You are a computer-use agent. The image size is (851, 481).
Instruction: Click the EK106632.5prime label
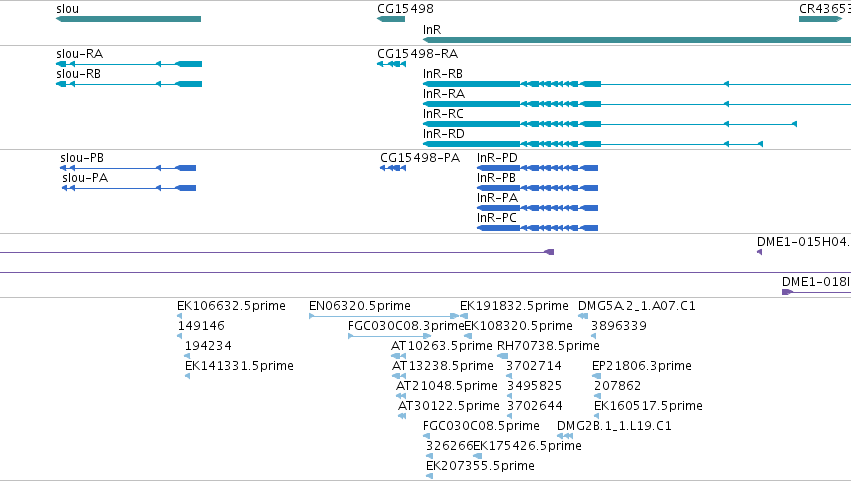tap(231, 306)
